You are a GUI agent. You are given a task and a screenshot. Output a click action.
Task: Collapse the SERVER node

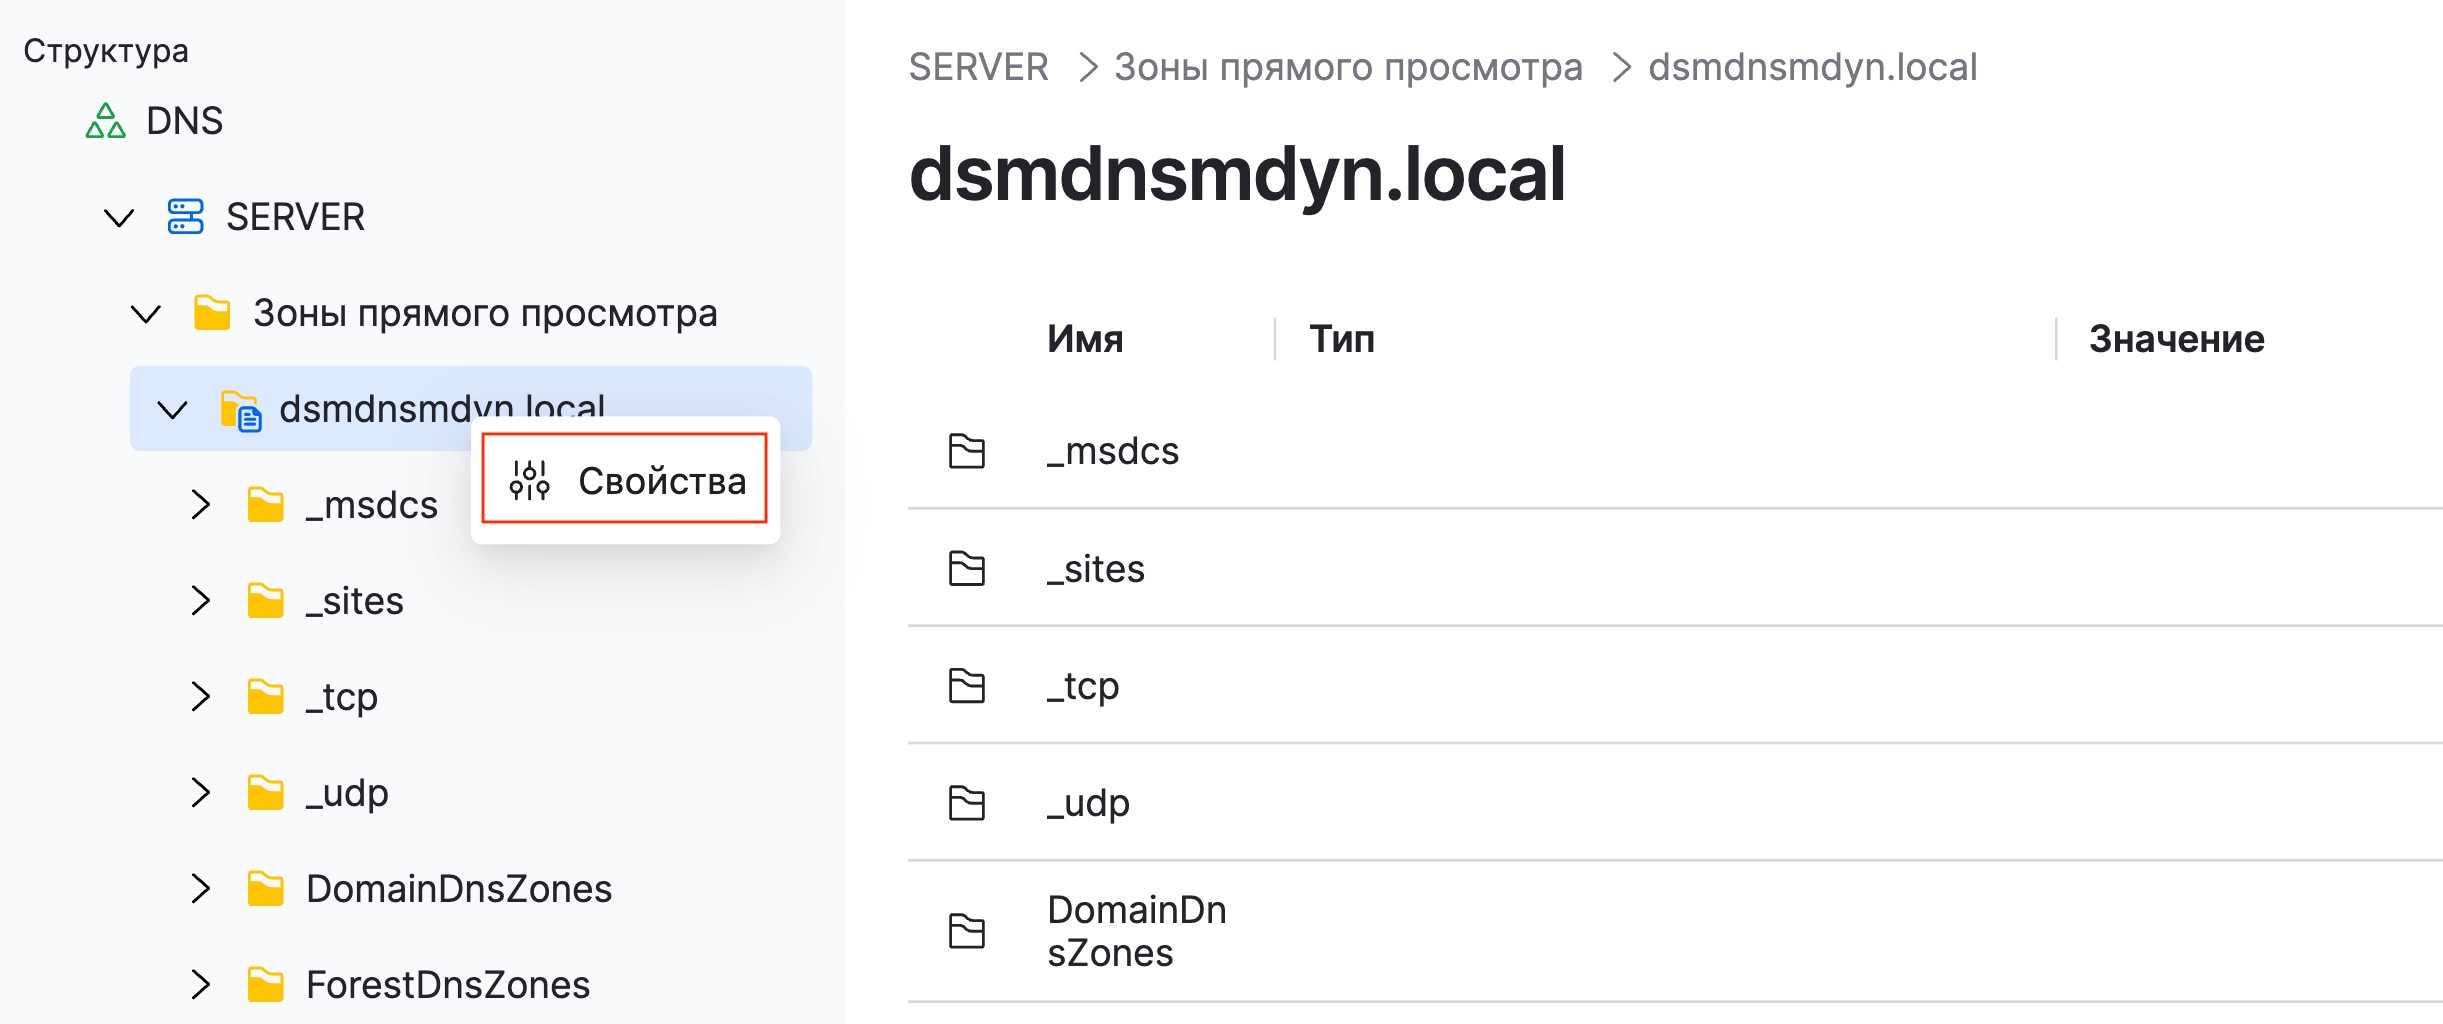119,217
